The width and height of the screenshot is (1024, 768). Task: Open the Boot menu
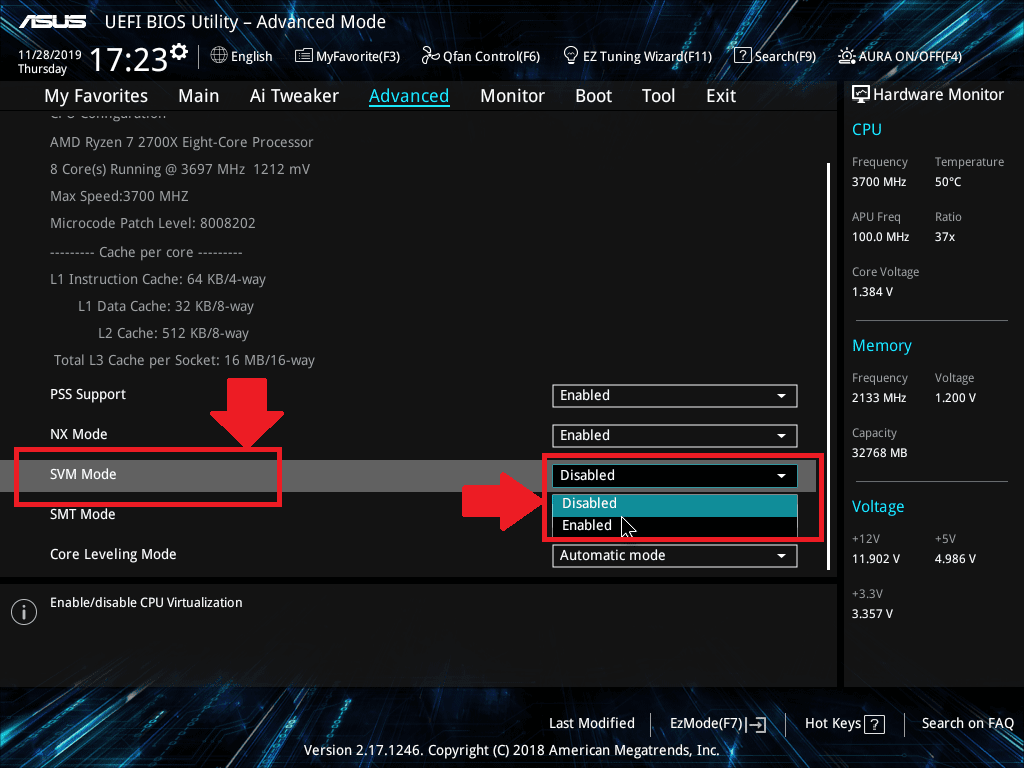[593, 95]
